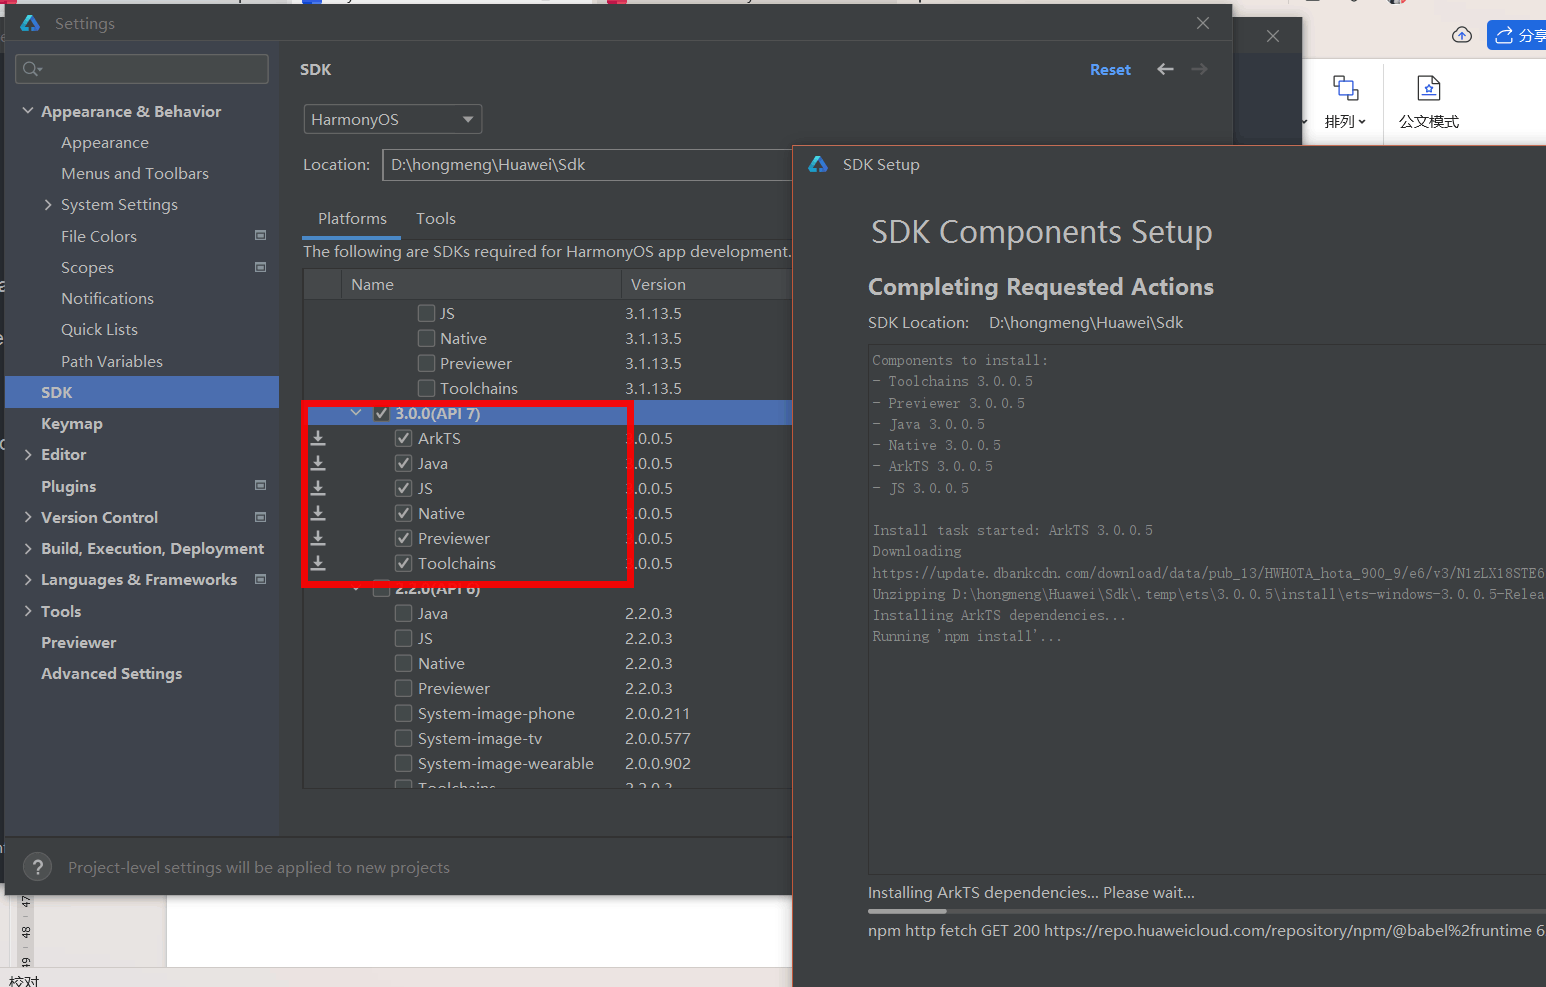Uncheck the JS checkbox under API 7
Image resolution: width=1546 pixels, height=987 pixels.
point(404,488)
